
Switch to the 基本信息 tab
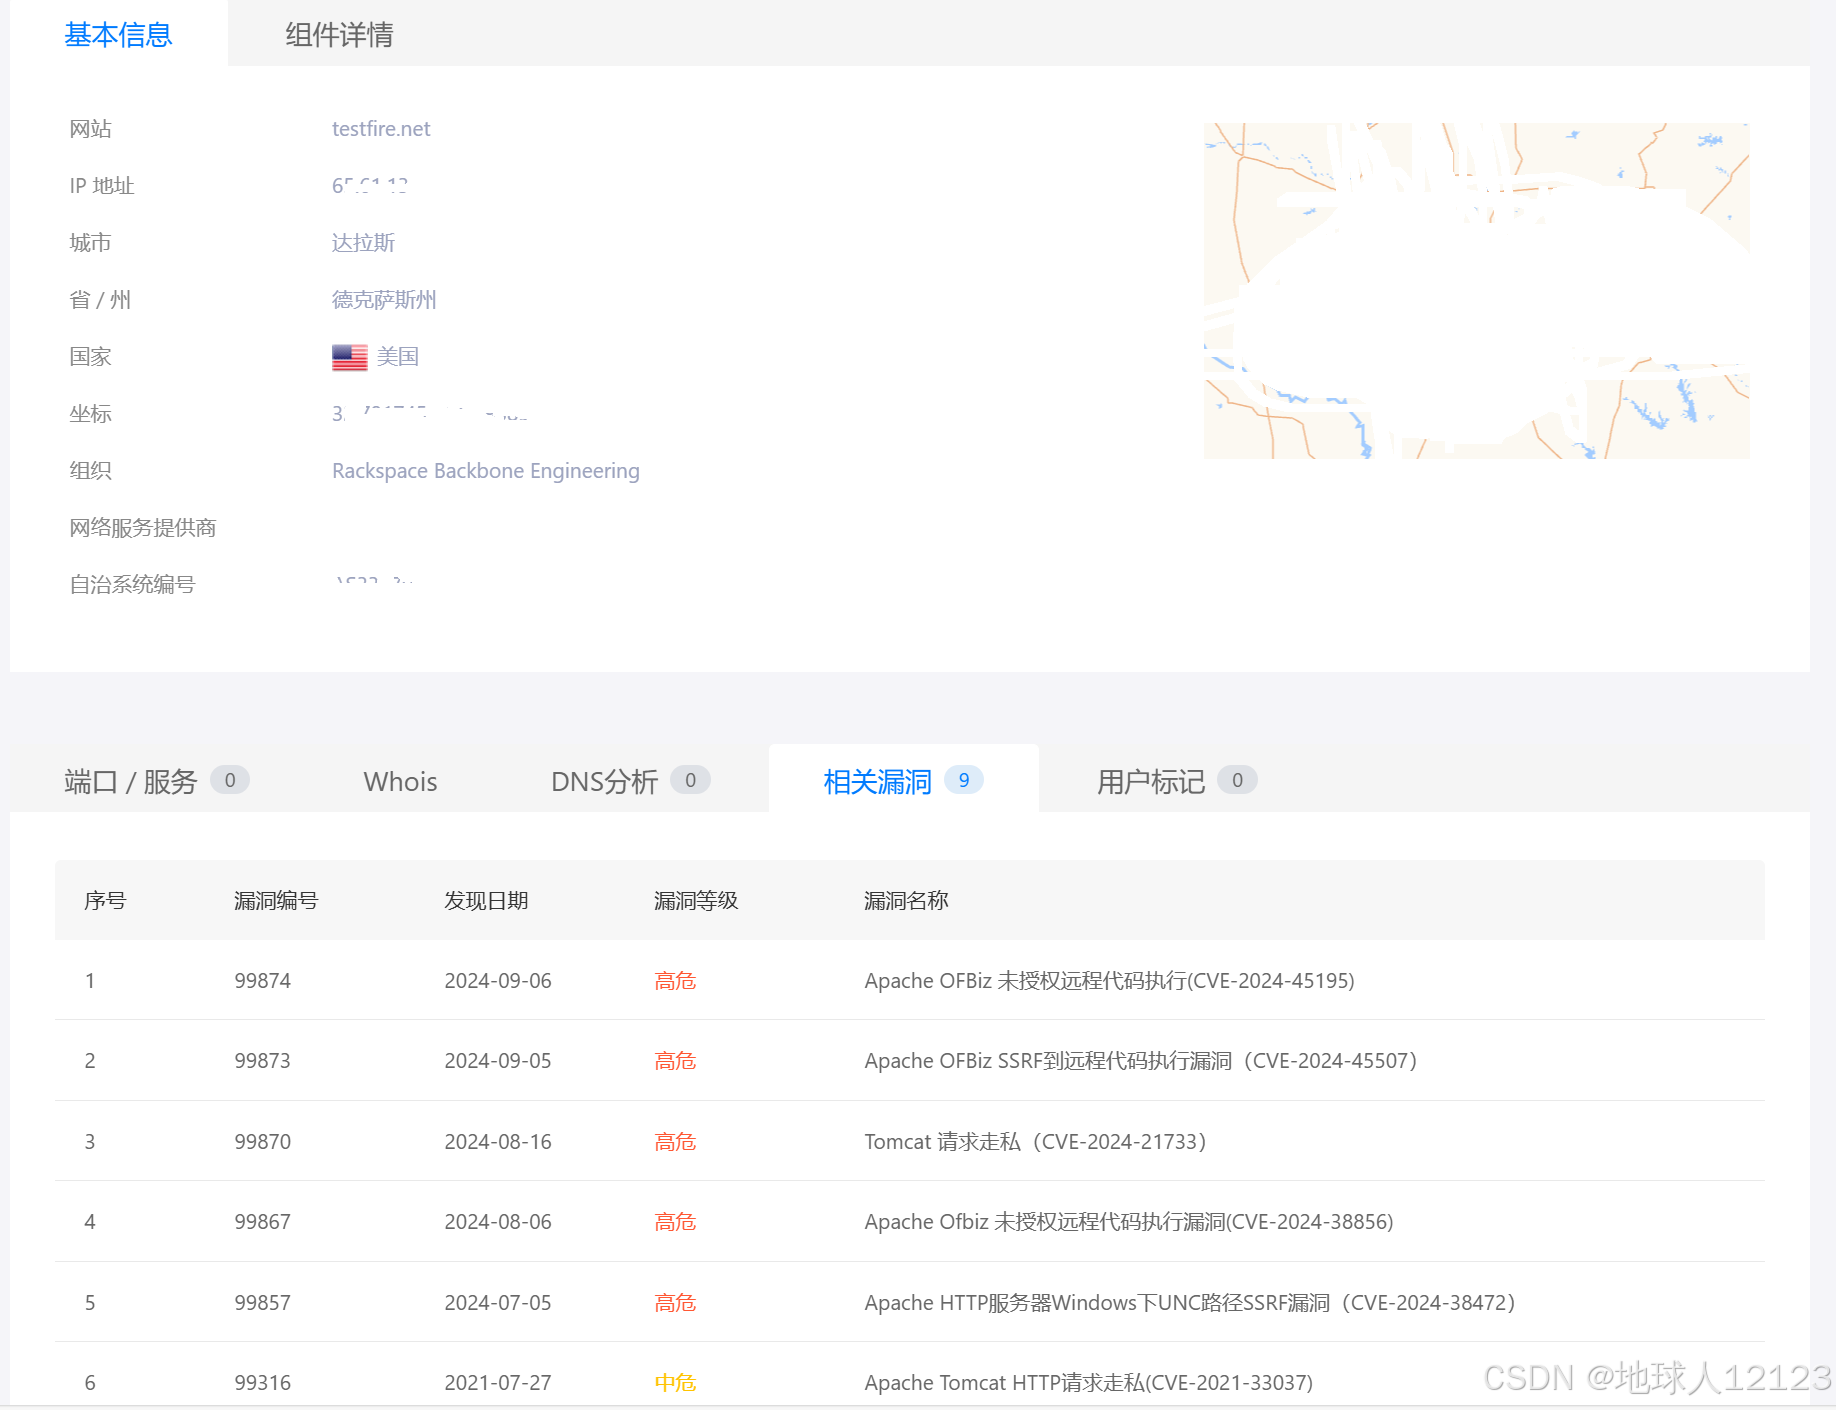tap(118, 35)
